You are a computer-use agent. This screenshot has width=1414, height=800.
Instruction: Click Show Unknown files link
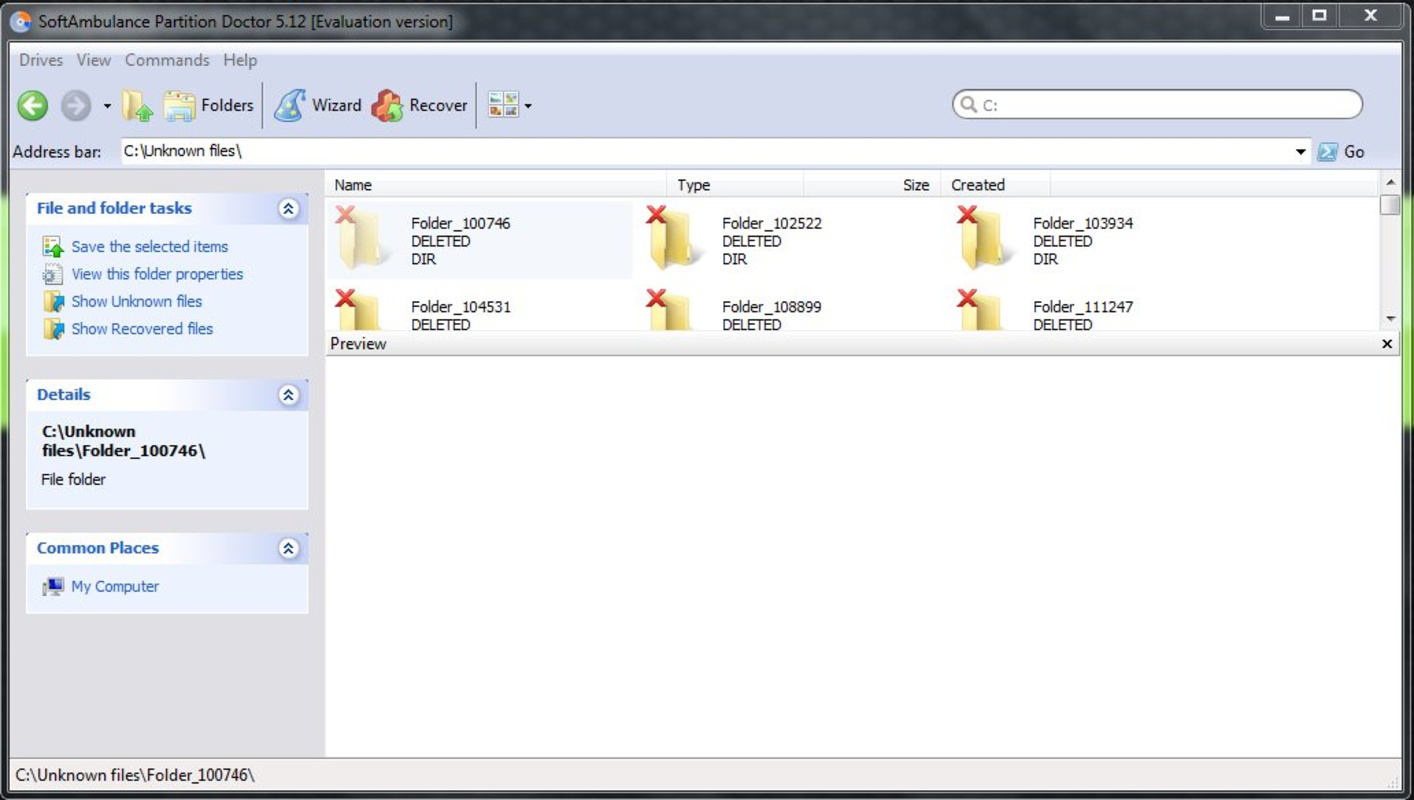pyautogui.click(x=137, y=301)
